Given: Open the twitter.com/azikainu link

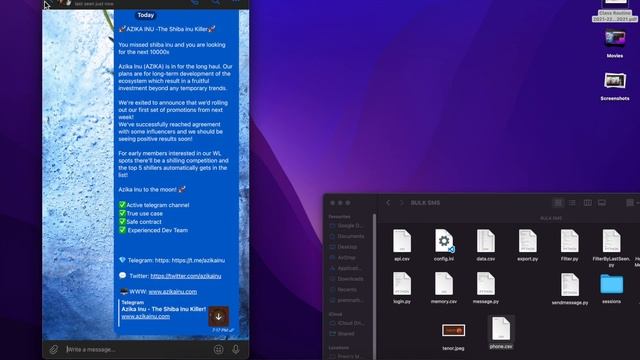Looking at the screenshot, I should (186, 276).
